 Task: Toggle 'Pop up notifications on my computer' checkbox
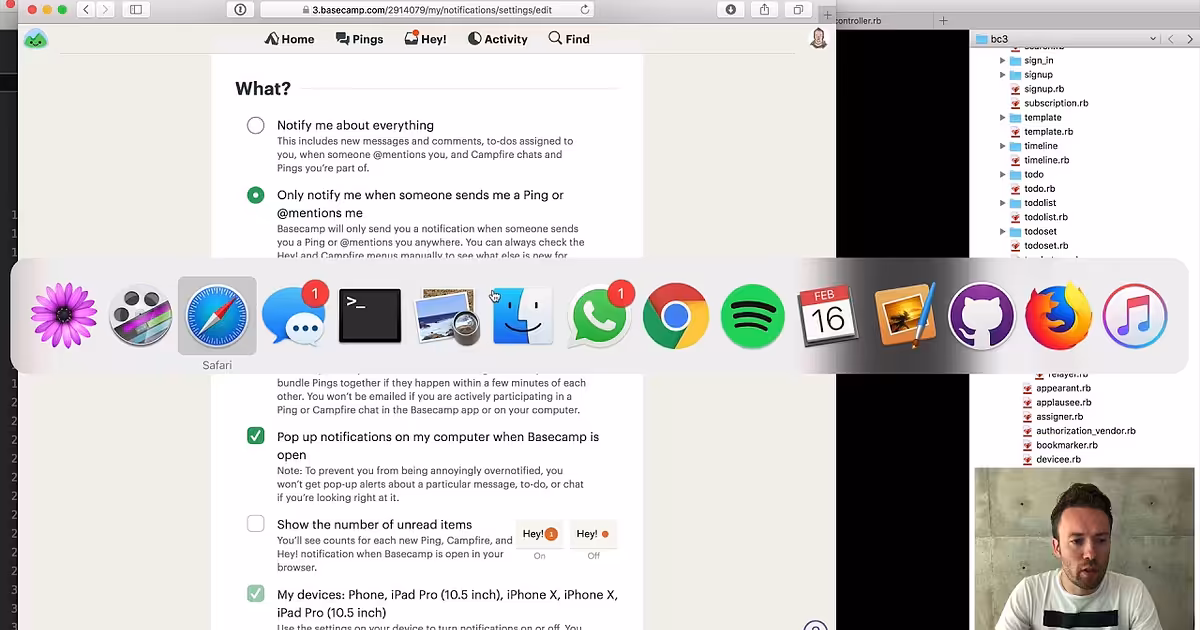tap(256, 436)
